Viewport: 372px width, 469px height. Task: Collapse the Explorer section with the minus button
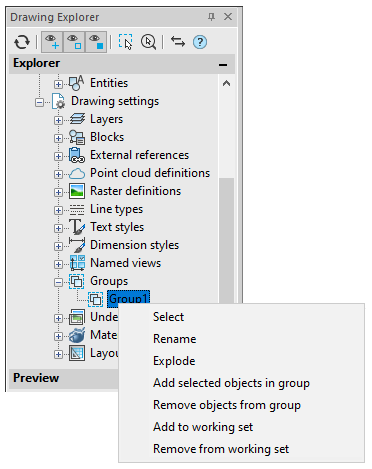(x=223, y=65)
